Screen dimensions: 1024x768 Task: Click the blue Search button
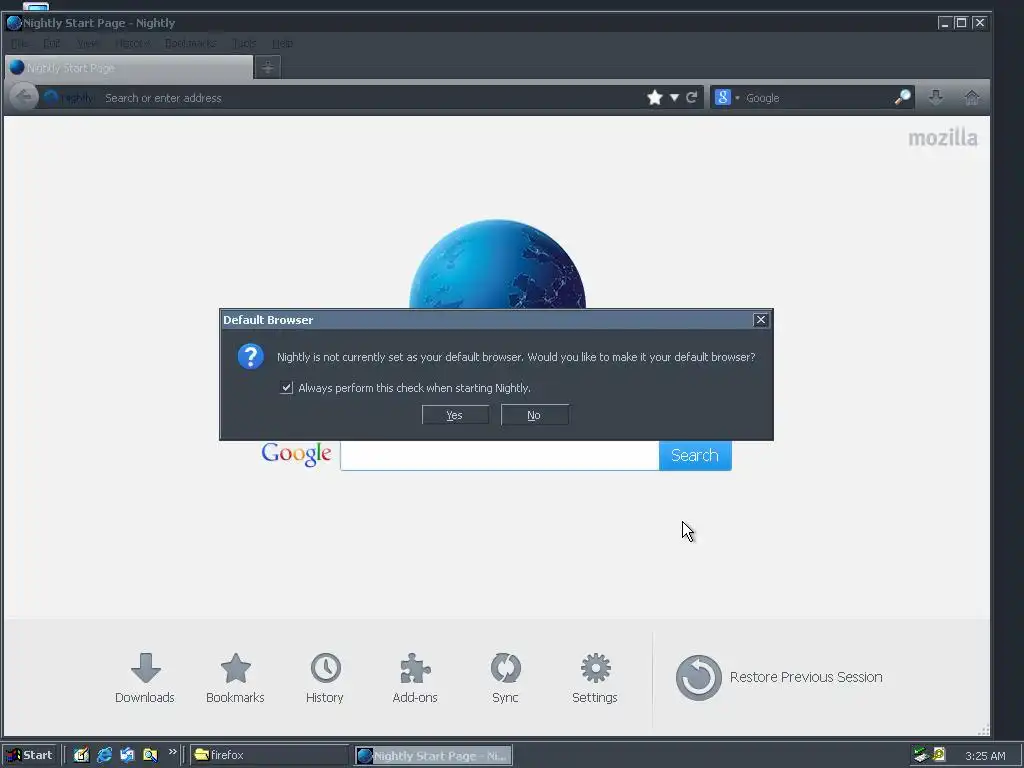click(x=695, y=455)
